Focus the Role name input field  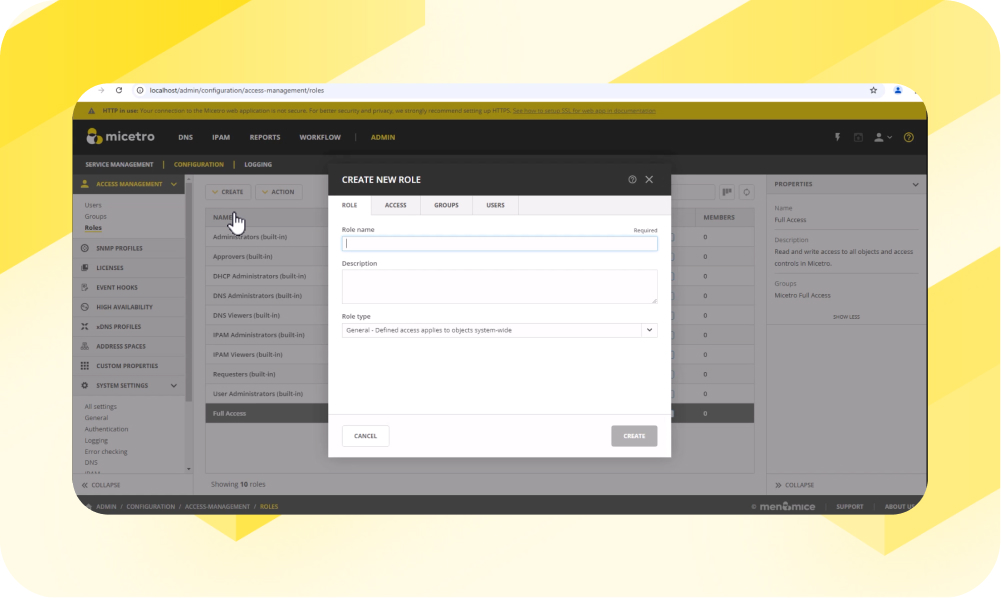[499, 243]
